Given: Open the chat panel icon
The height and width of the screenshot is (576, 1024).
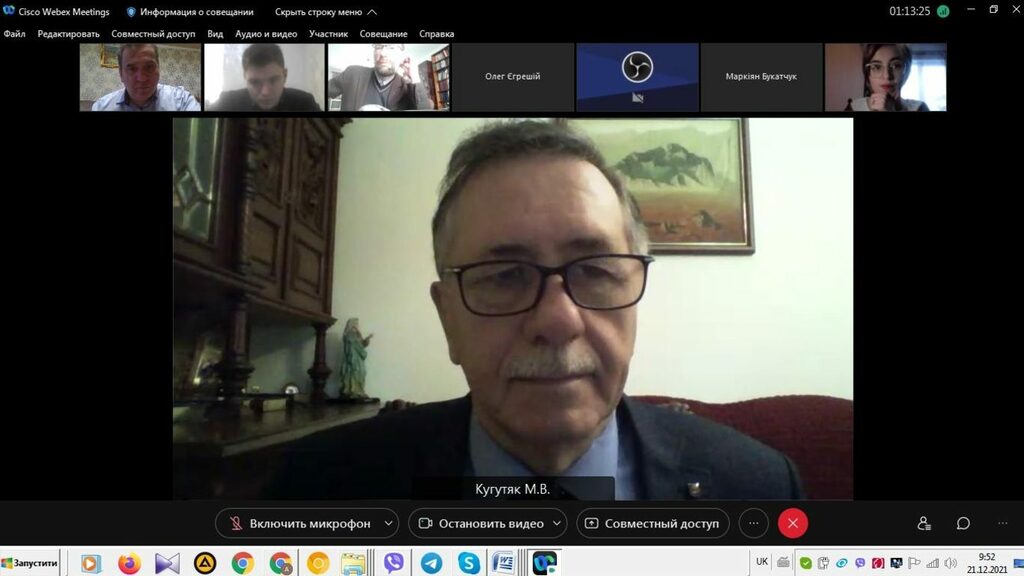Looking at the screenshot, I should [x=963, y=523].
